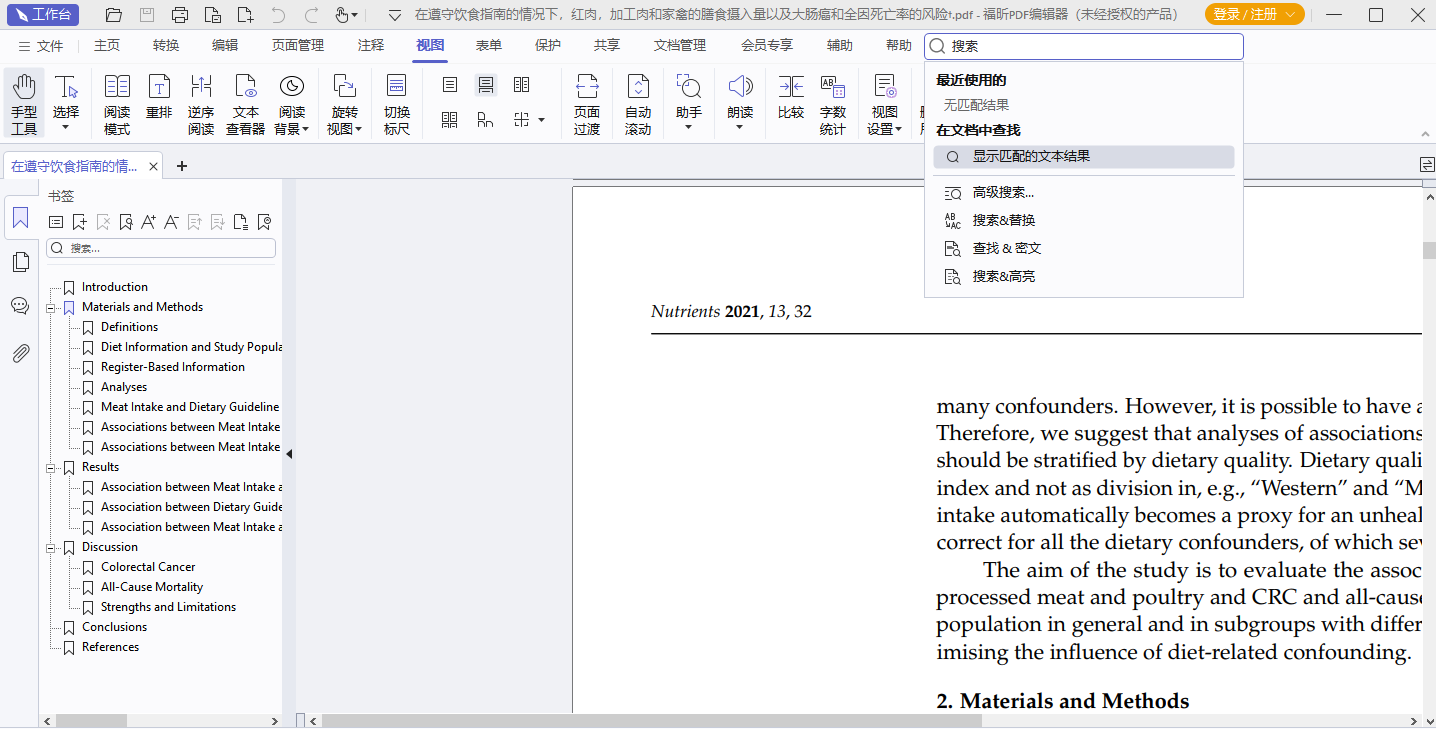Open the comments side panel
Screen dimensions: 1436x729
[x=20, y=306]
